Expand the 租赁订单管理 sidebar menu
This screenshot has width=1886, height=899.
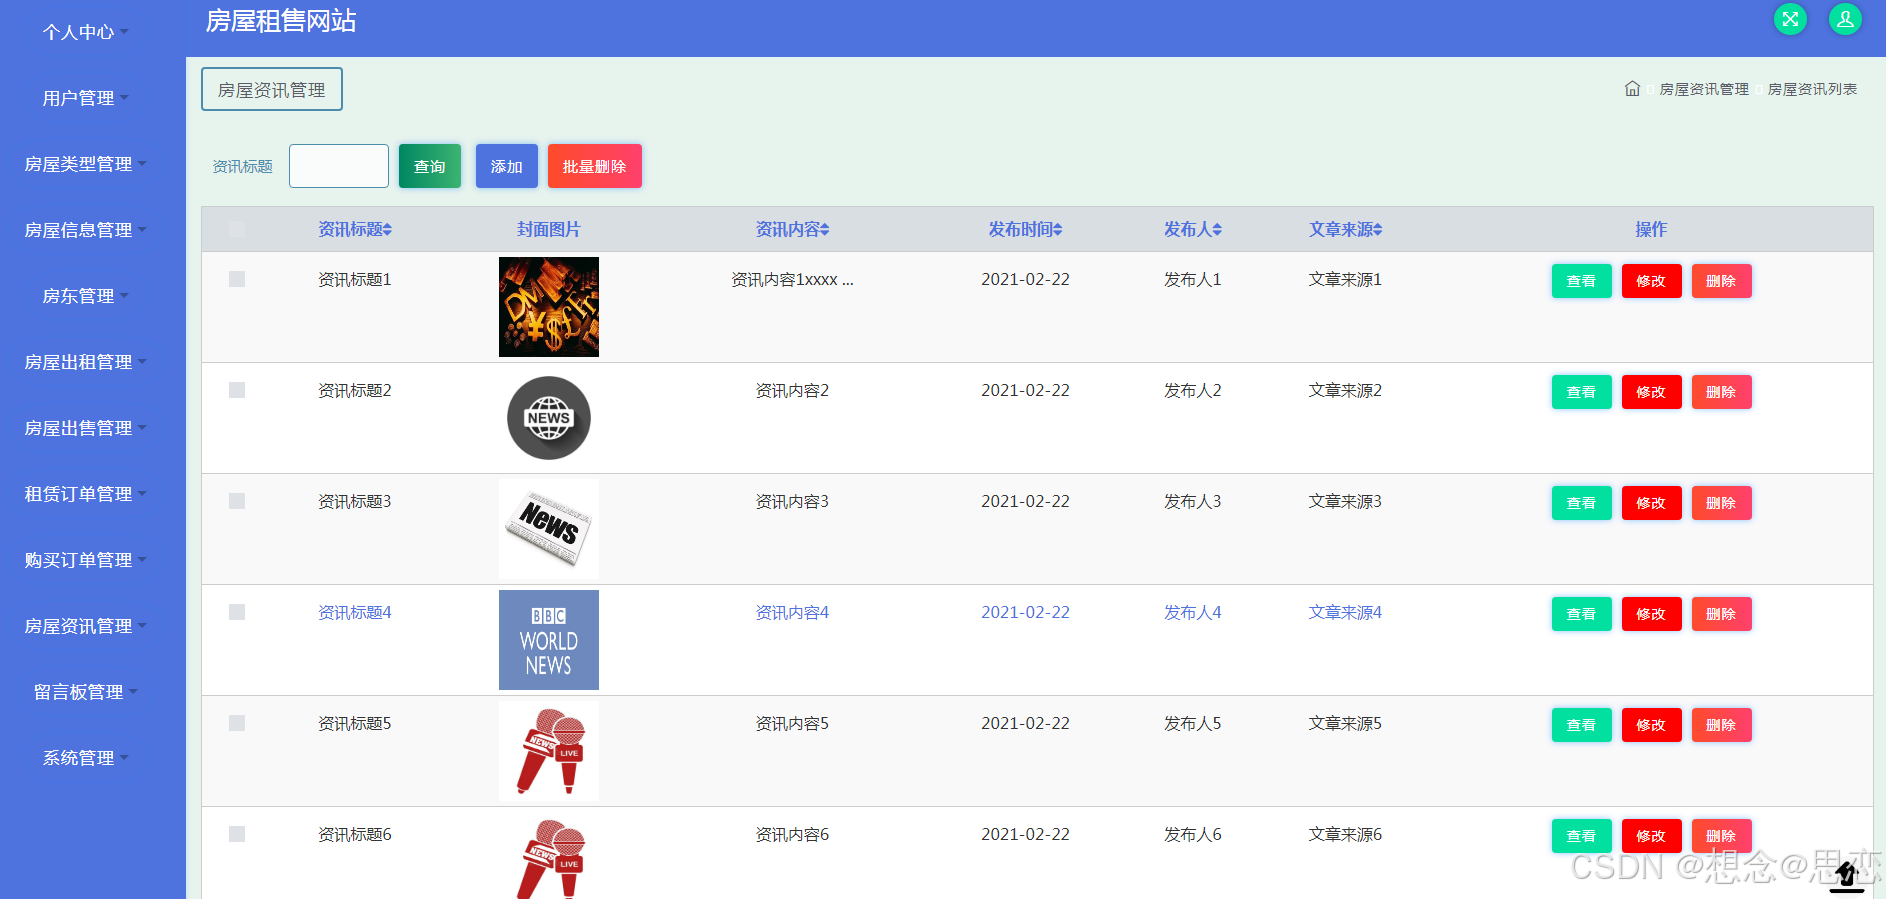tap(85, 494)
